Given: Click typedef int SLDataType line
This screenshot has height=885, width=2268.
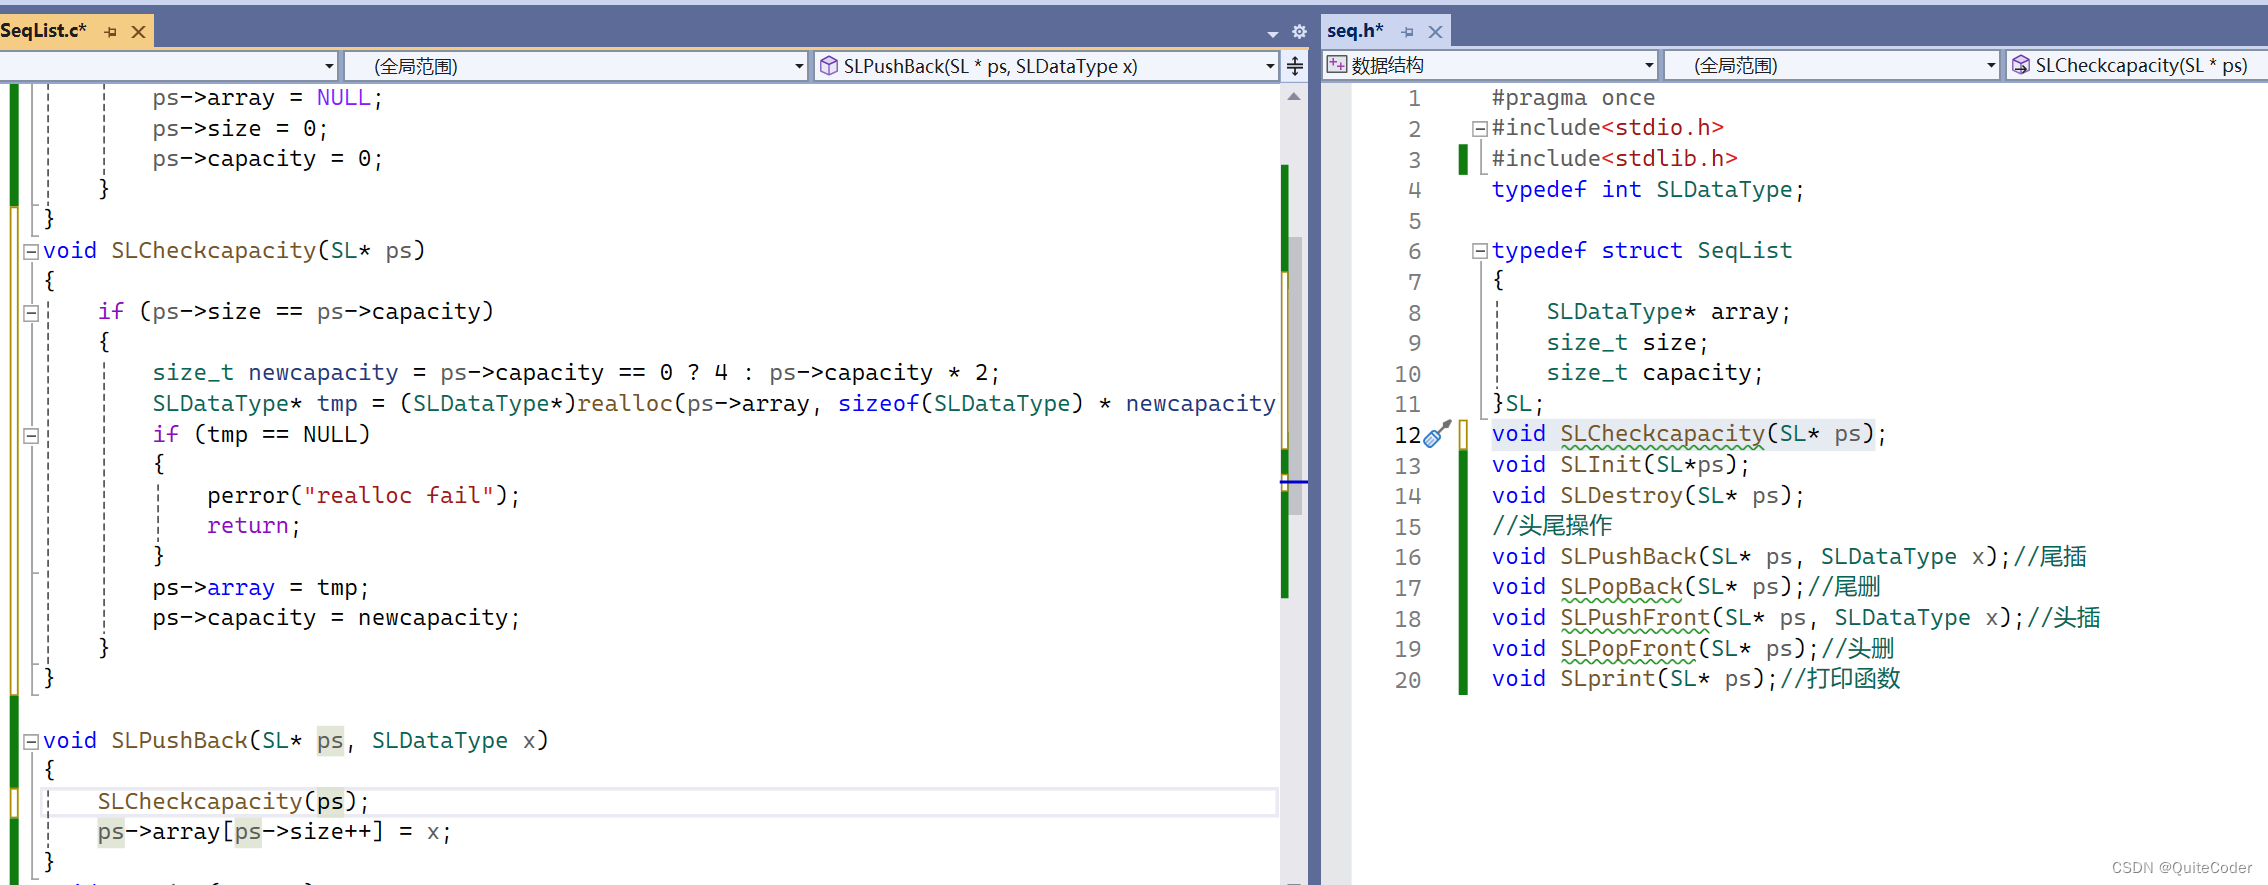Looking at the screenshot, I should coord(1648,190).
